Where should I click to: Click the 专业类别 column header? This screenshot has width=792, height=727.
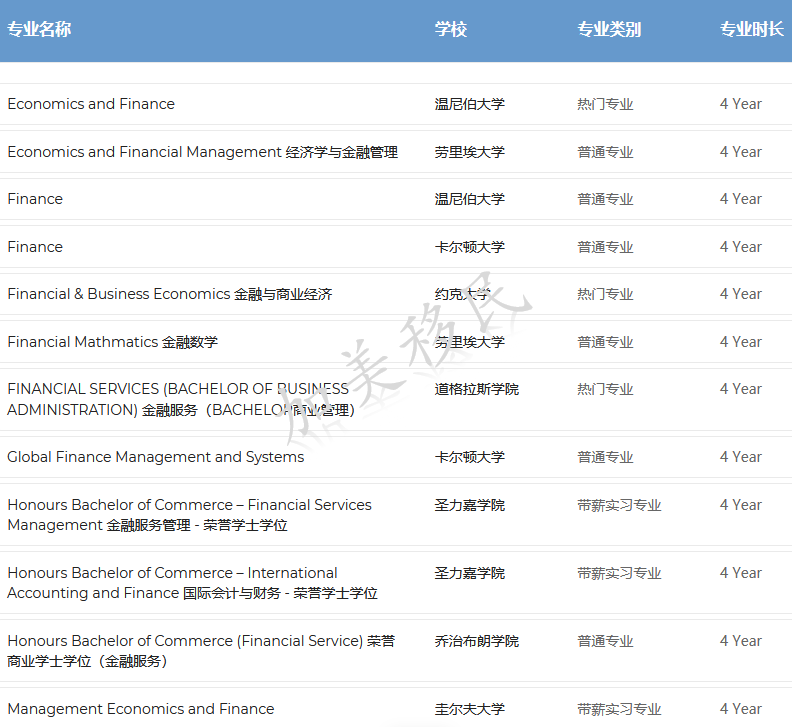[x=609, y=29]
